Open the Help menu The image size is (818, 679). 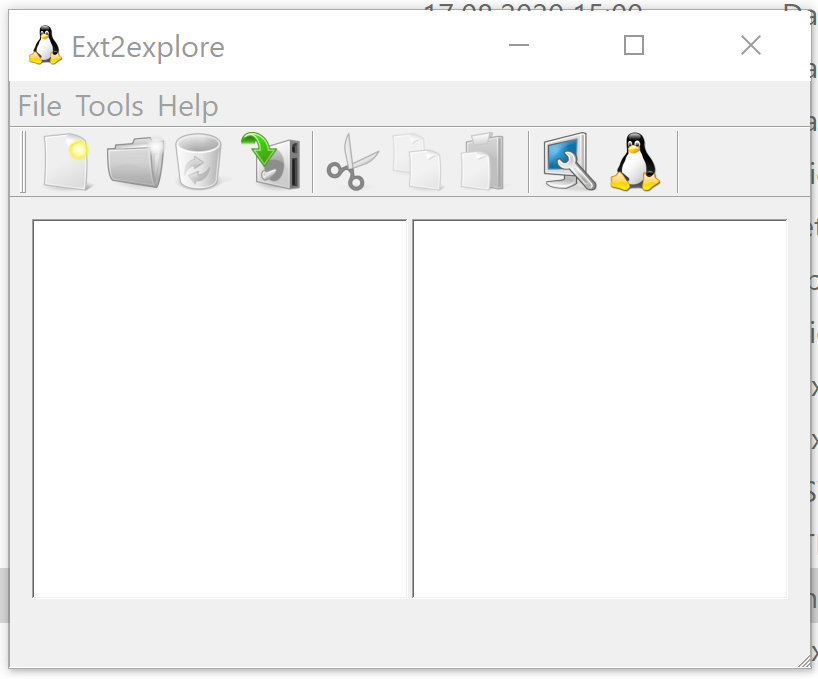pos(188,106)
